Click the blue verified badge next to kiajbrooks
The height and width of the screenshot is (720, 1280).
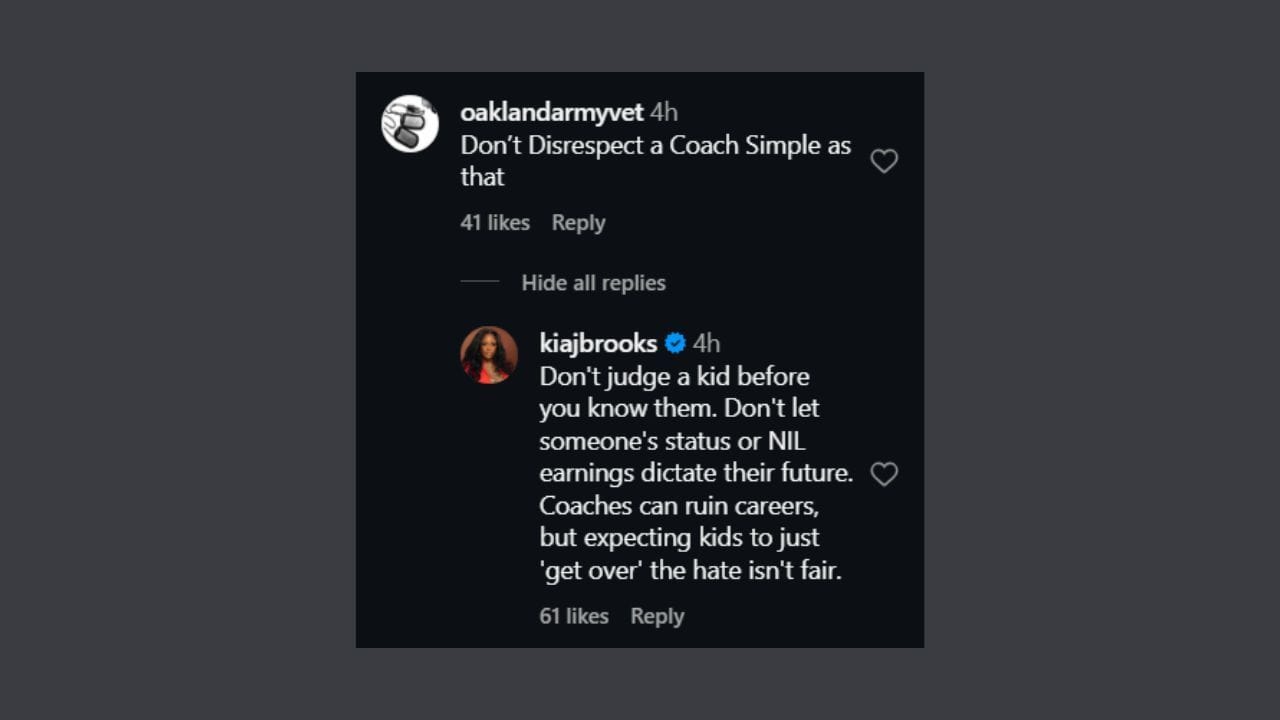point(675,343)
